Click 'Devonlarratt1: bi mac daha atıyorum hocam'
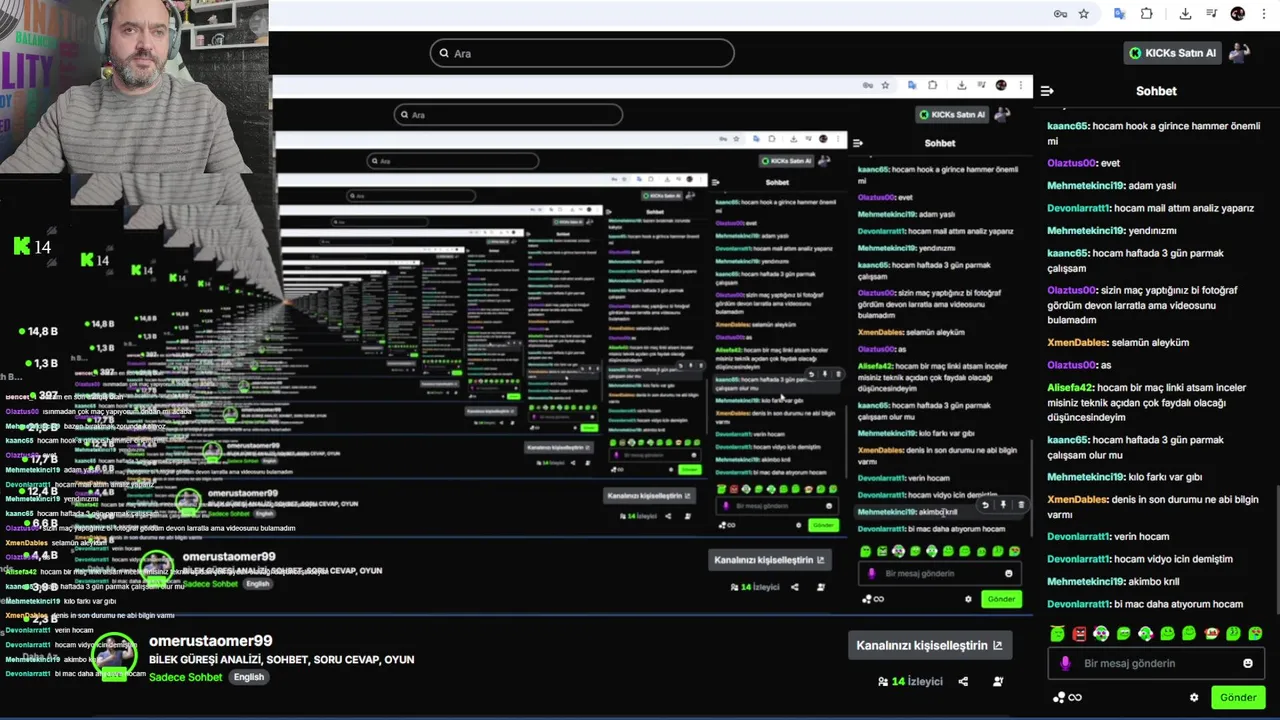1280x720 pixels. [x=1145, y=604]
